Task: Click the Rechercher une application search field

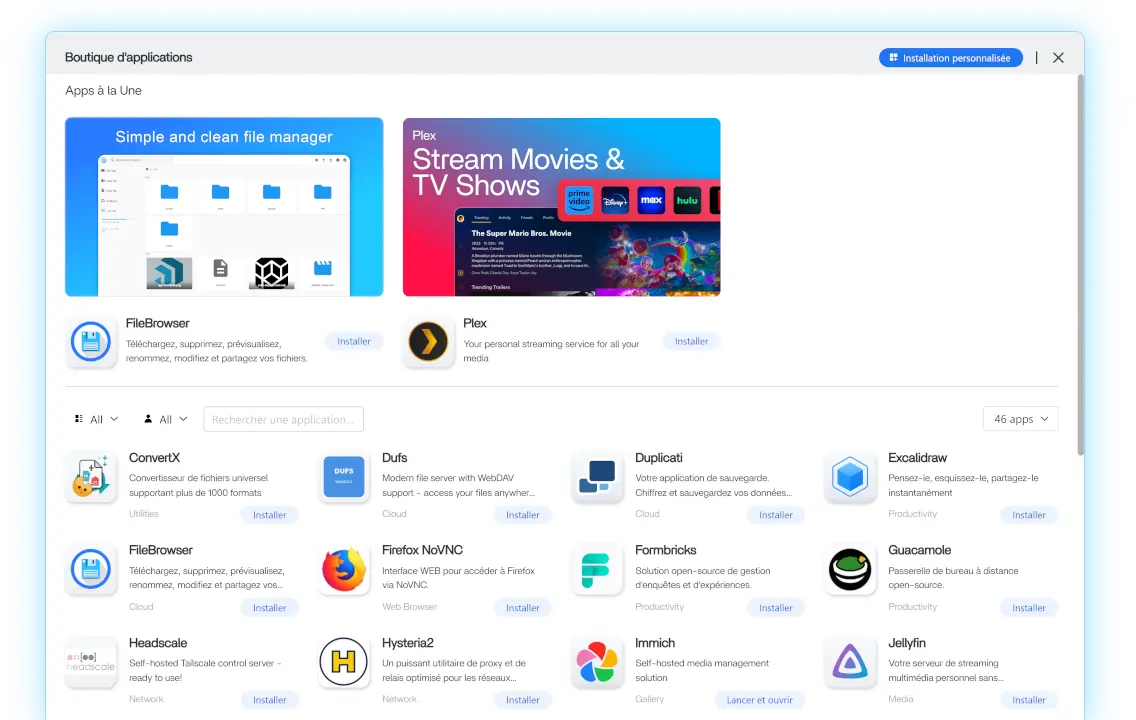Action: 283,419
